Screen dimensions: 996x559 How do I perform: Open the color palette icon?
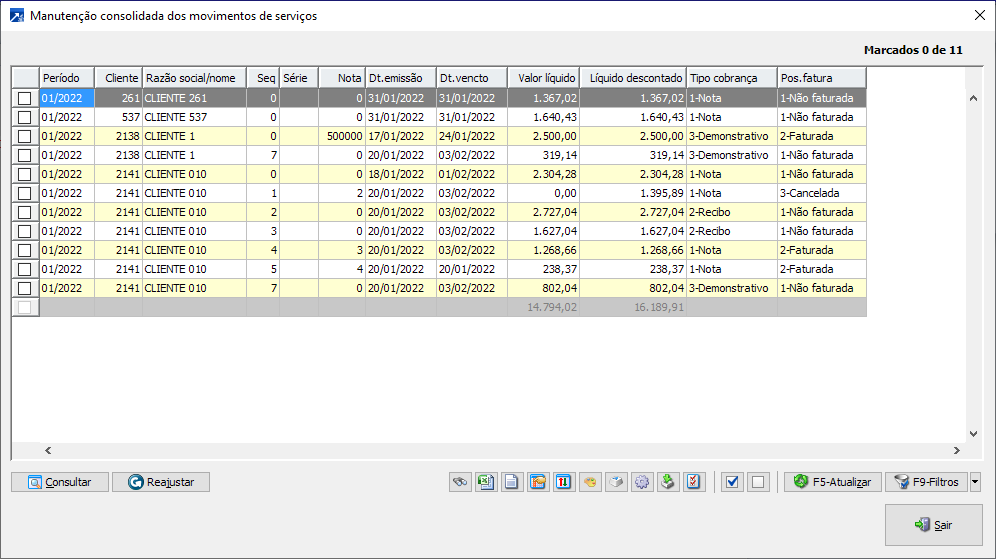[590, 482]
